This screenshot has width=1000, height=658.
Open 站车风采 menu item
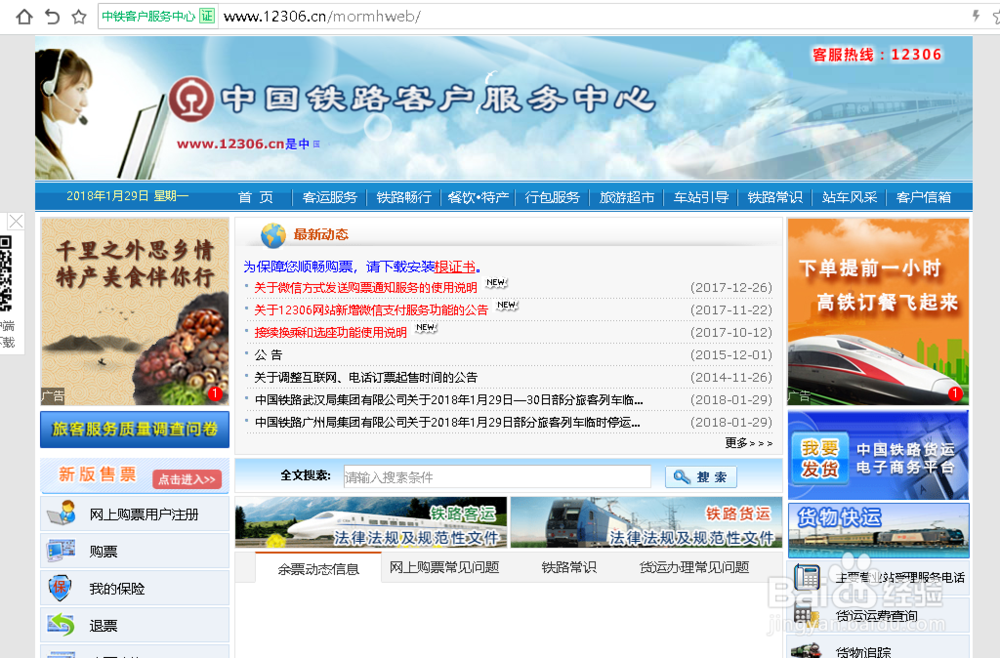(849, 197)
